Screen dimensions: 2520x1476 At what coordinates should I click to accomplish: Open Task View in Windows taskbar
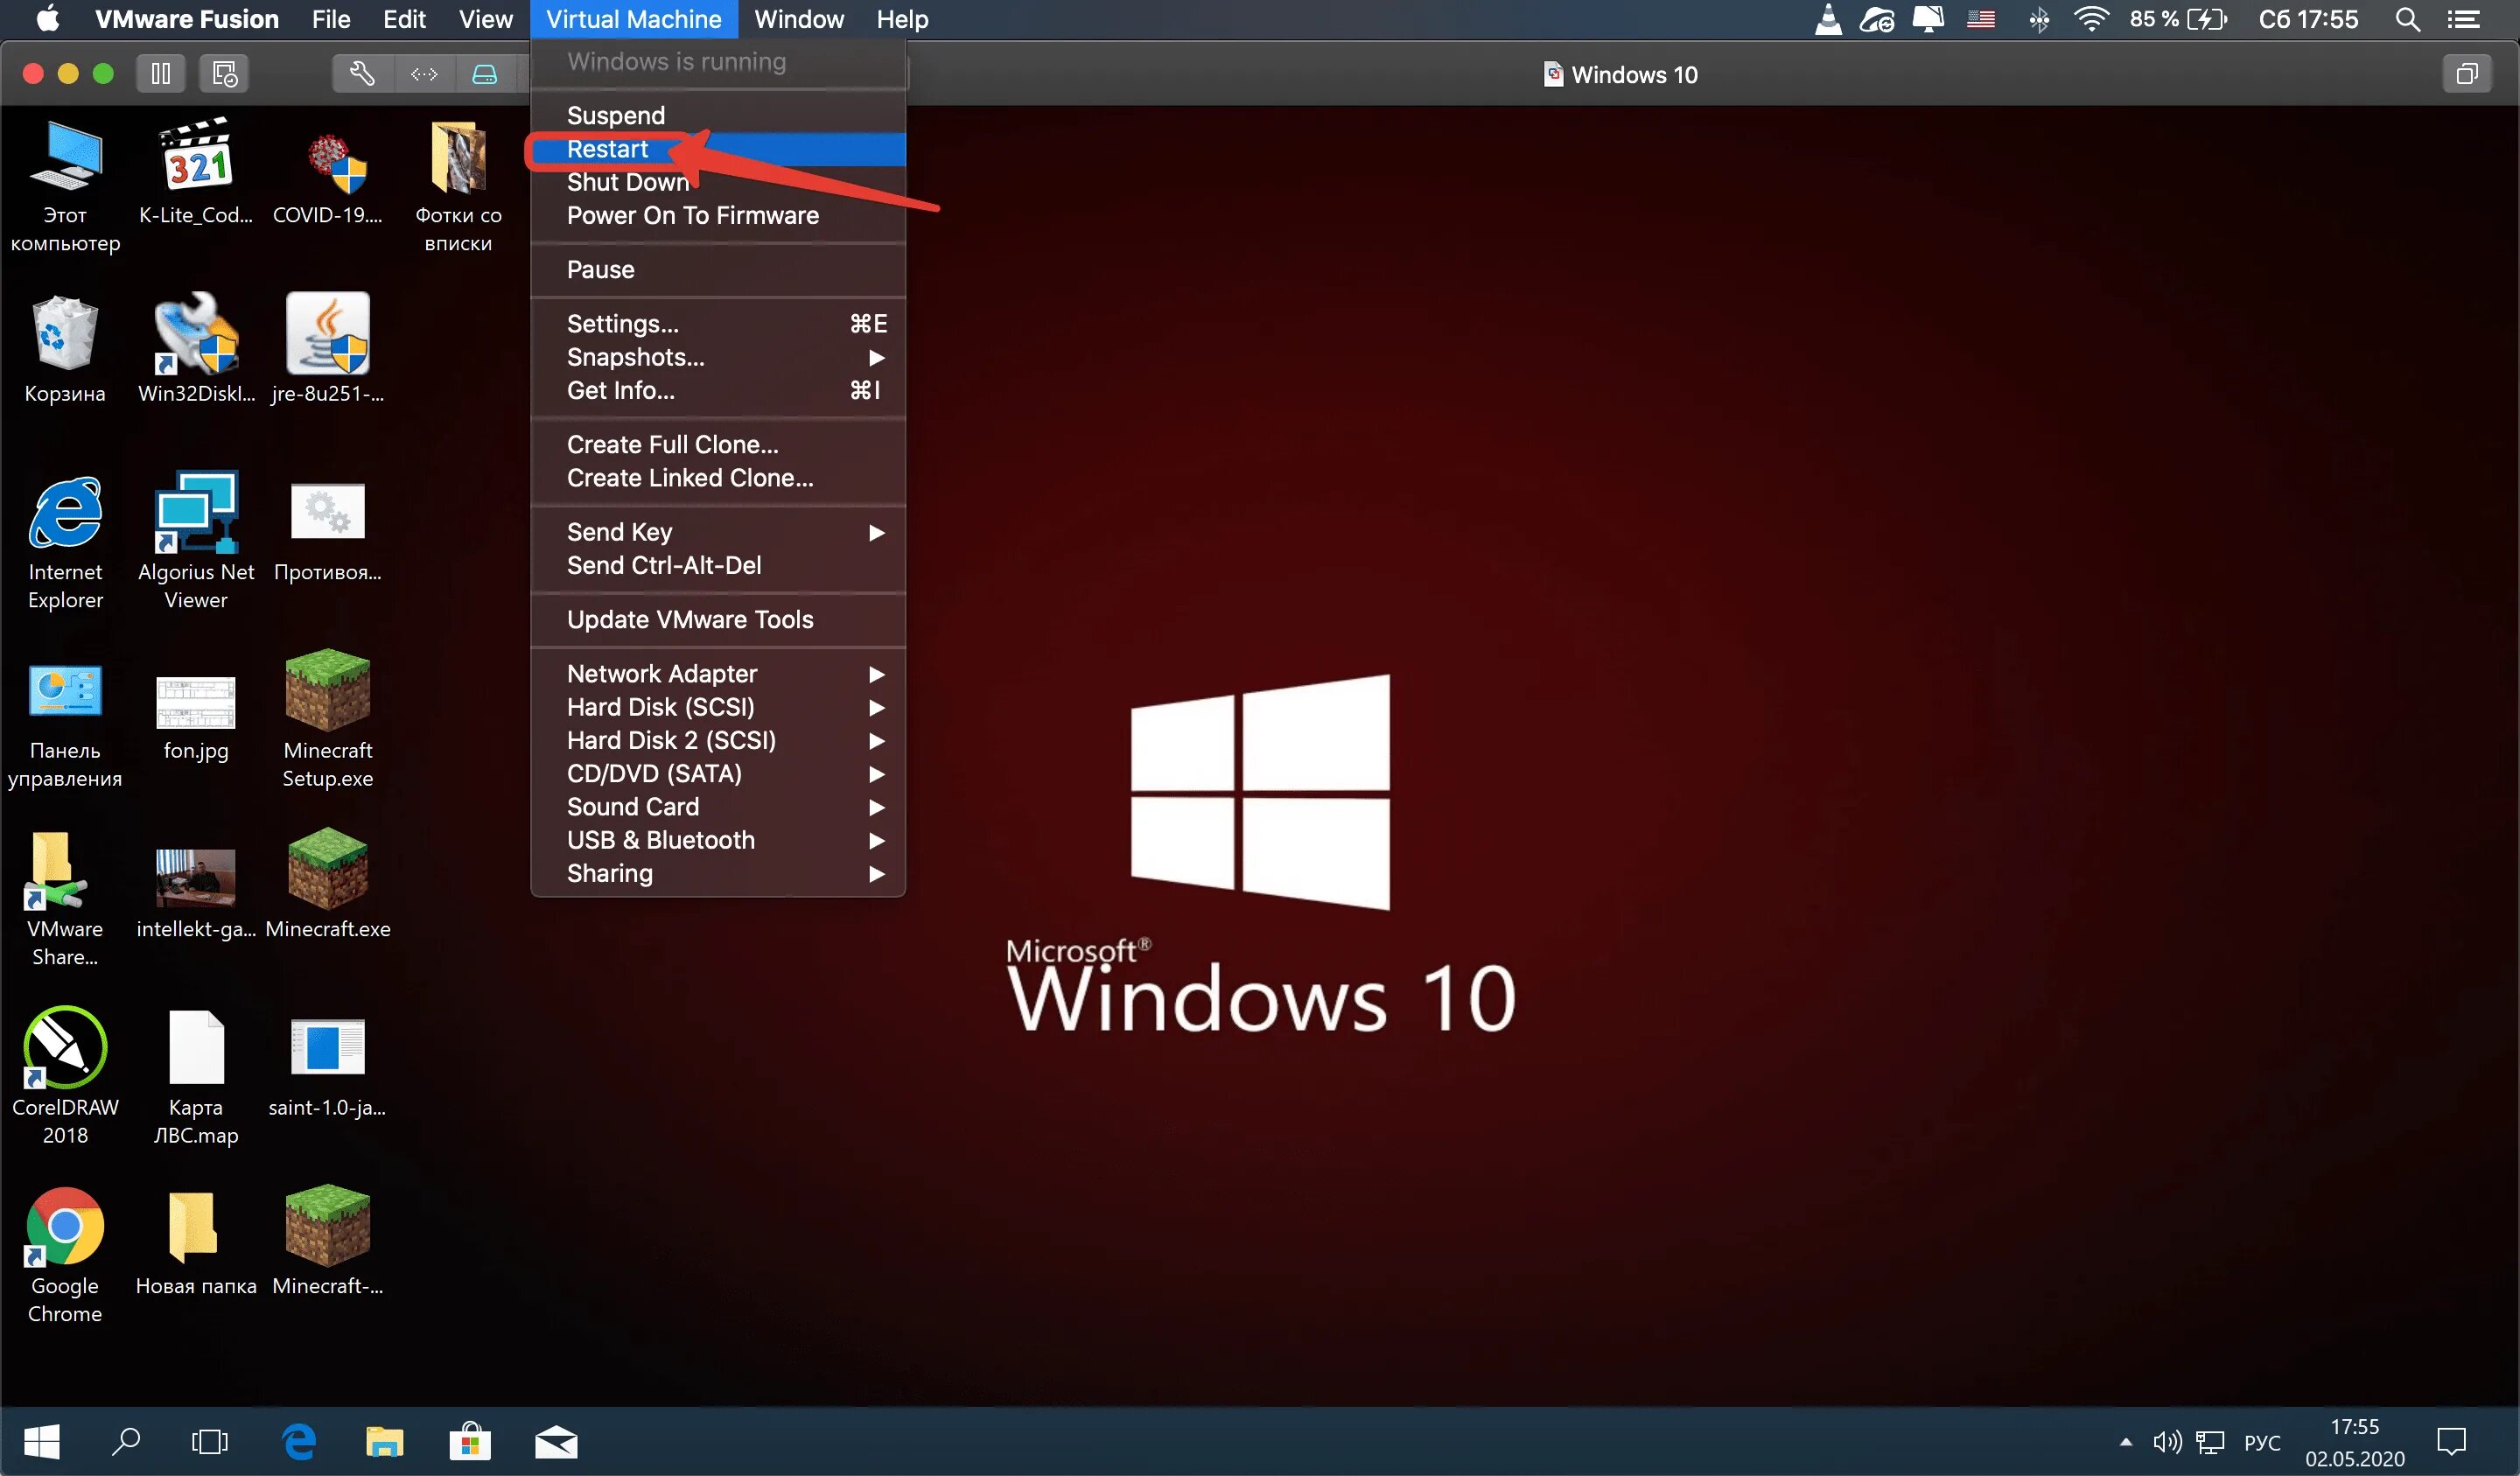210,1441
